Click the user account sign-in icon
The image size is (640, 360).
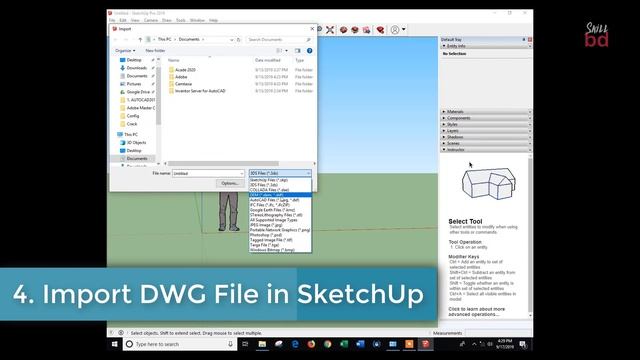pos(395,30)
